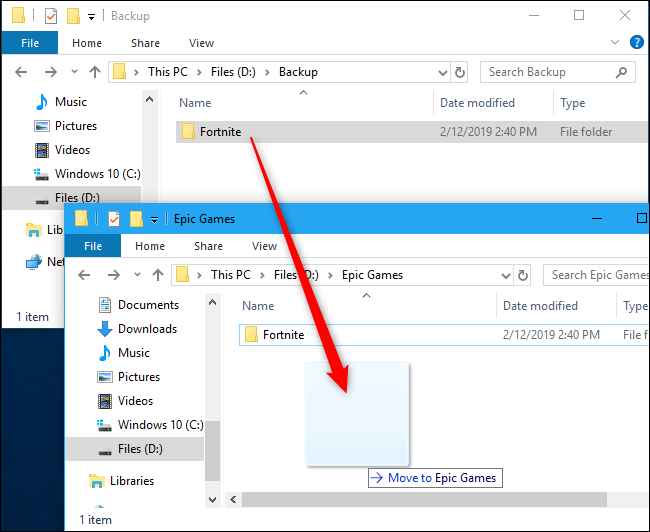Sort by Date modified in Backup window
Viewport: 650px width, 532px height.
(x=477, y=103)
